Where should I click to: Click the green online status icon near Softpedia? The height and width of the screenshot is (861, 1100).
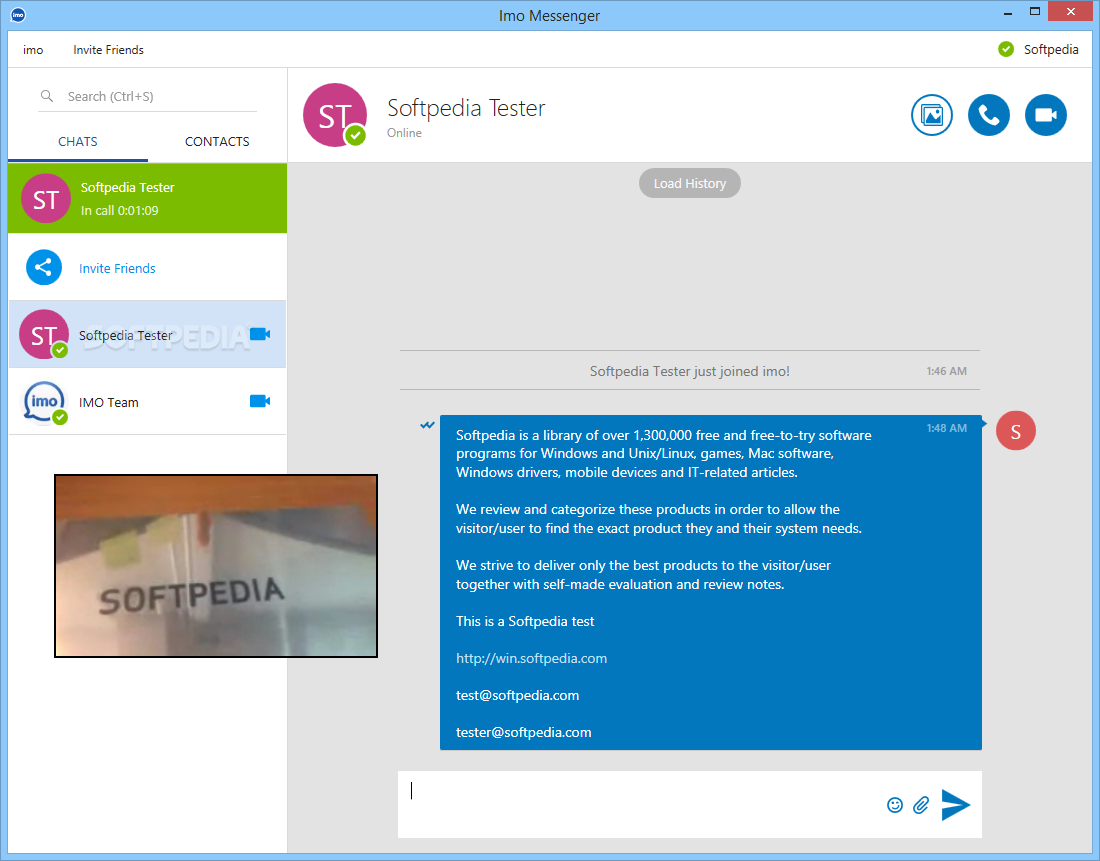1006,49
